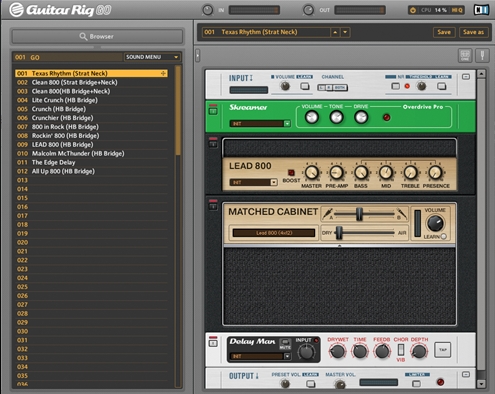Minimize the INPUT module
The width and height of the screenshot is (495, 394).
(466, 77)
